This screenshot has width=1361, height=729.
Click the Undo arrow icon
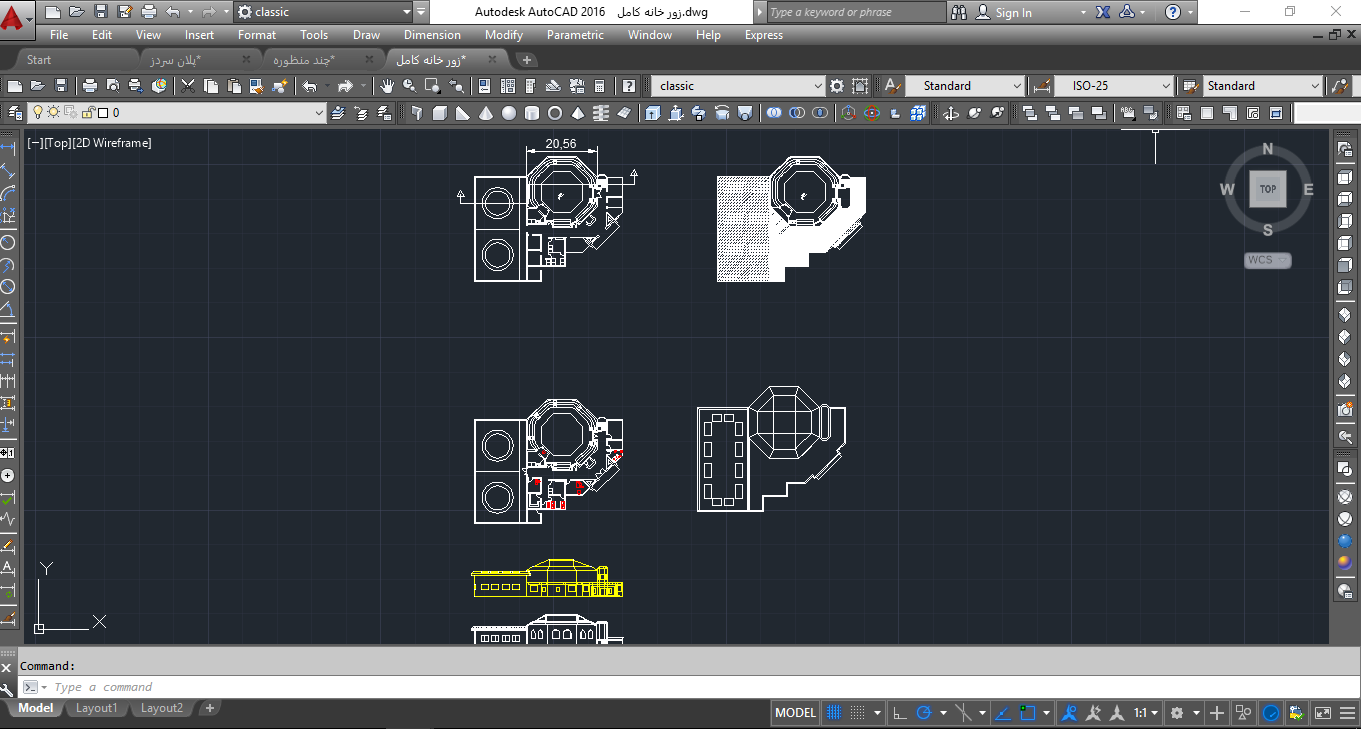click(310, 86)
